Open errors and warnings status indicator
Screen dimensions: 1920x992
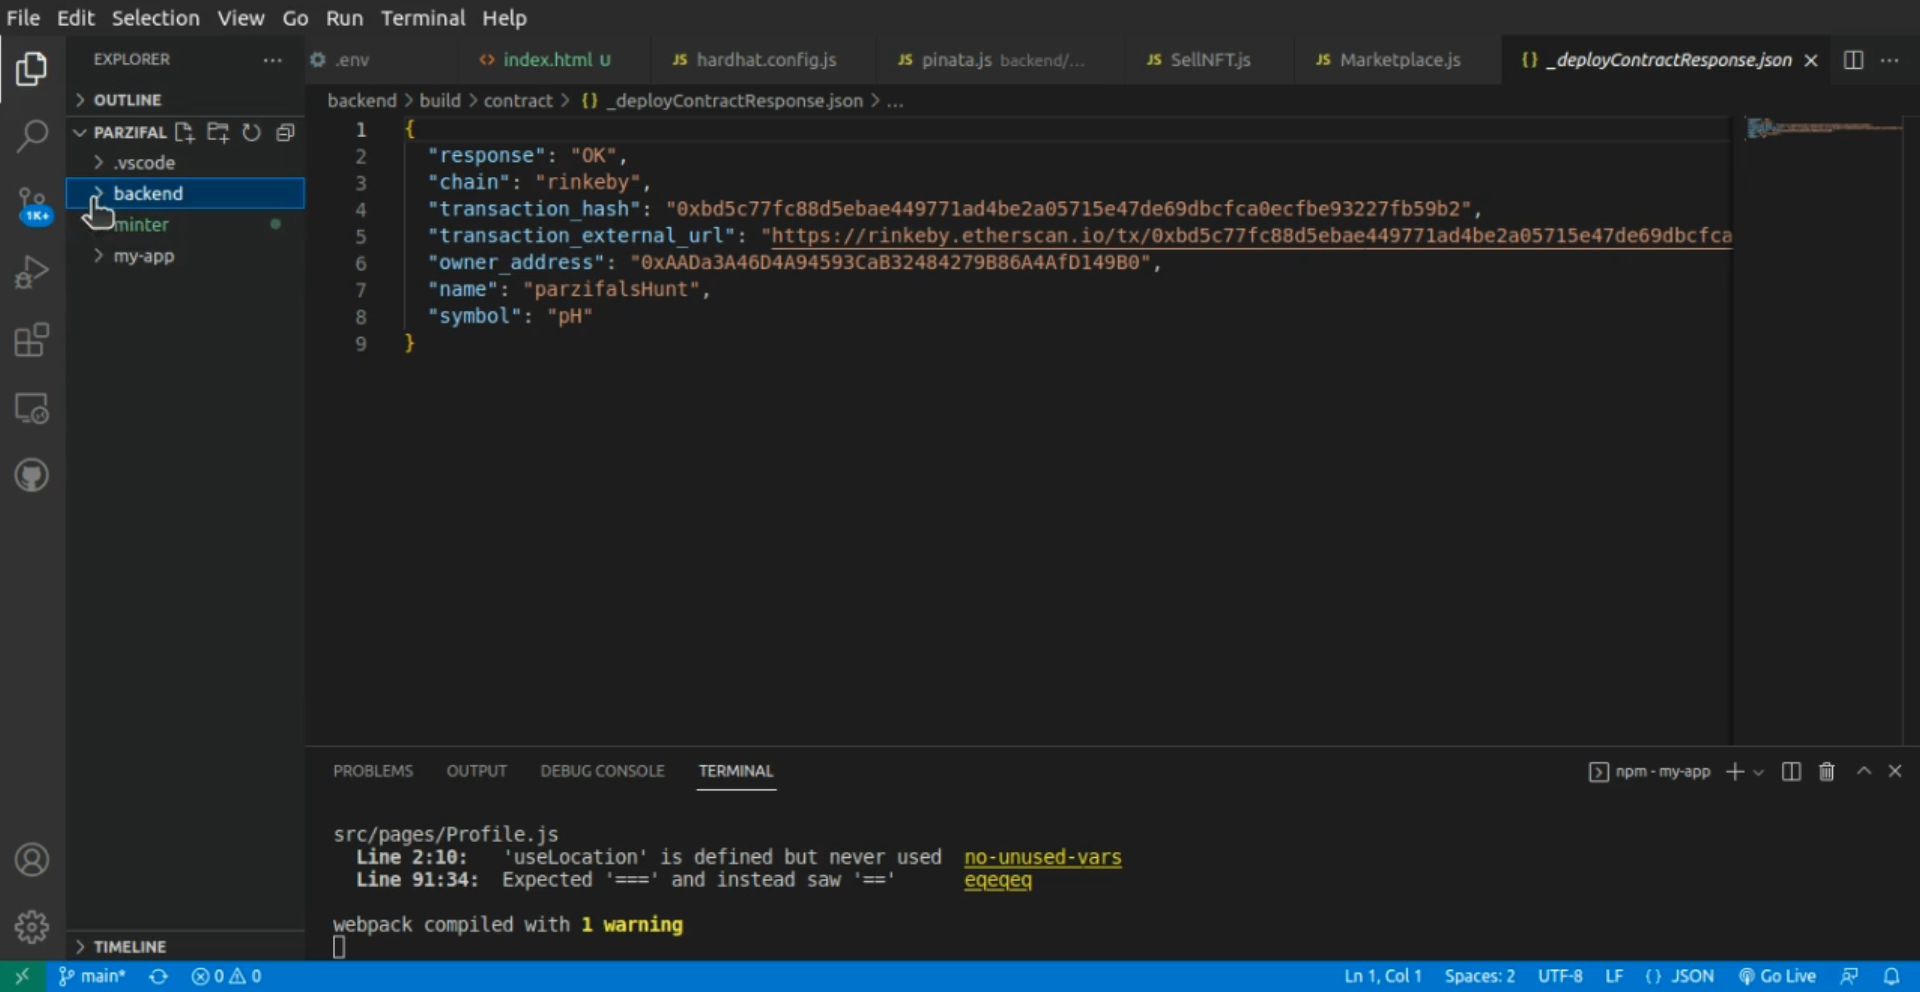(x=226, y=976)
